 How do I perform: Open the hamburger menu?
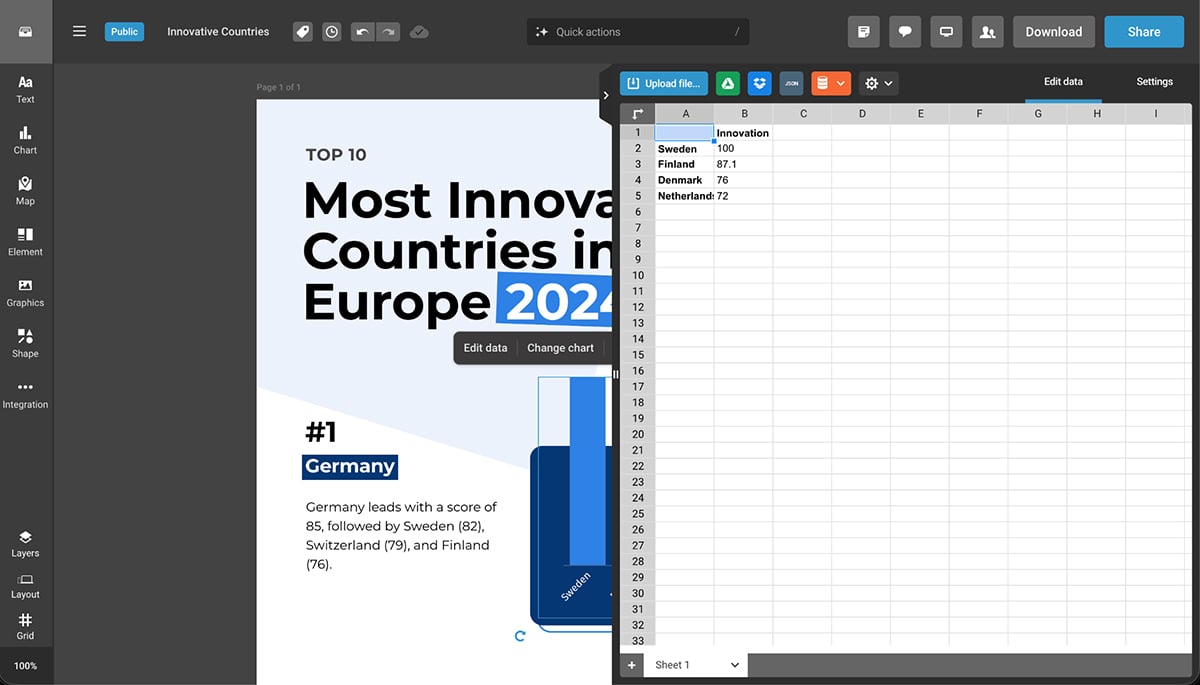coord(79,31)
